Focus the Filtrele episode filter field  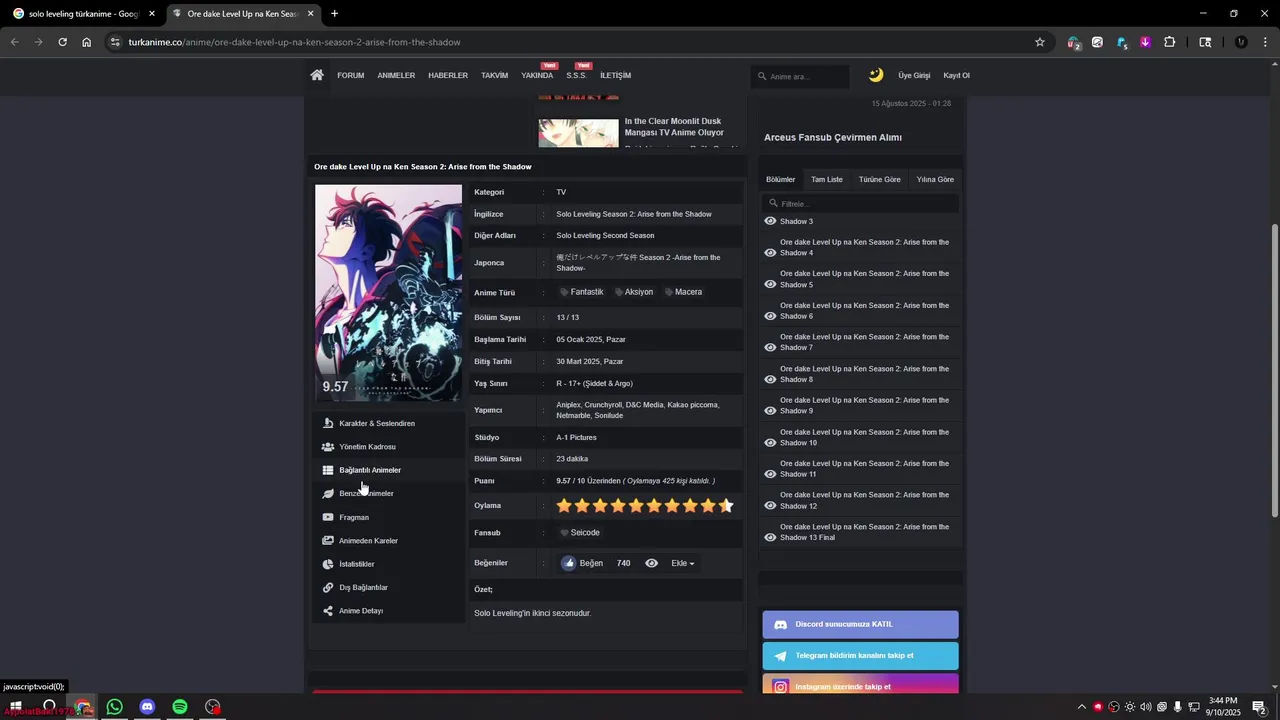tap(860, 204)
